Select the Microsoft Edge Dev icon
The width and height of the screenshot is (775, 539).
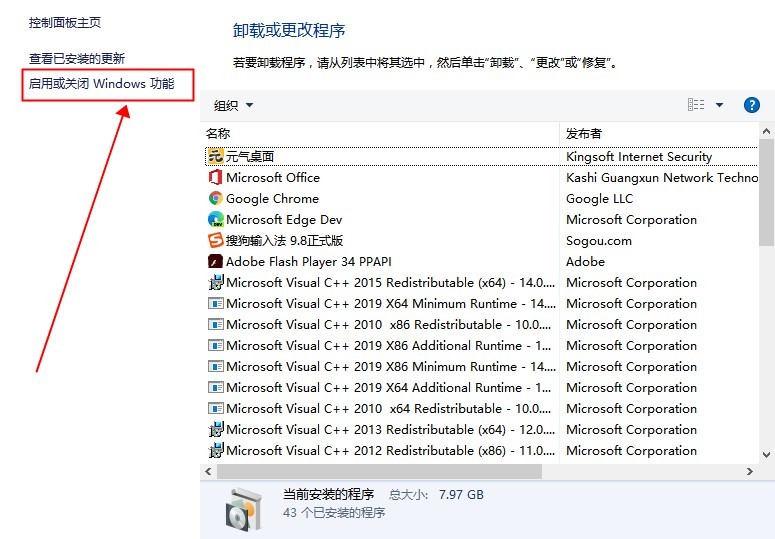point(215,219)
